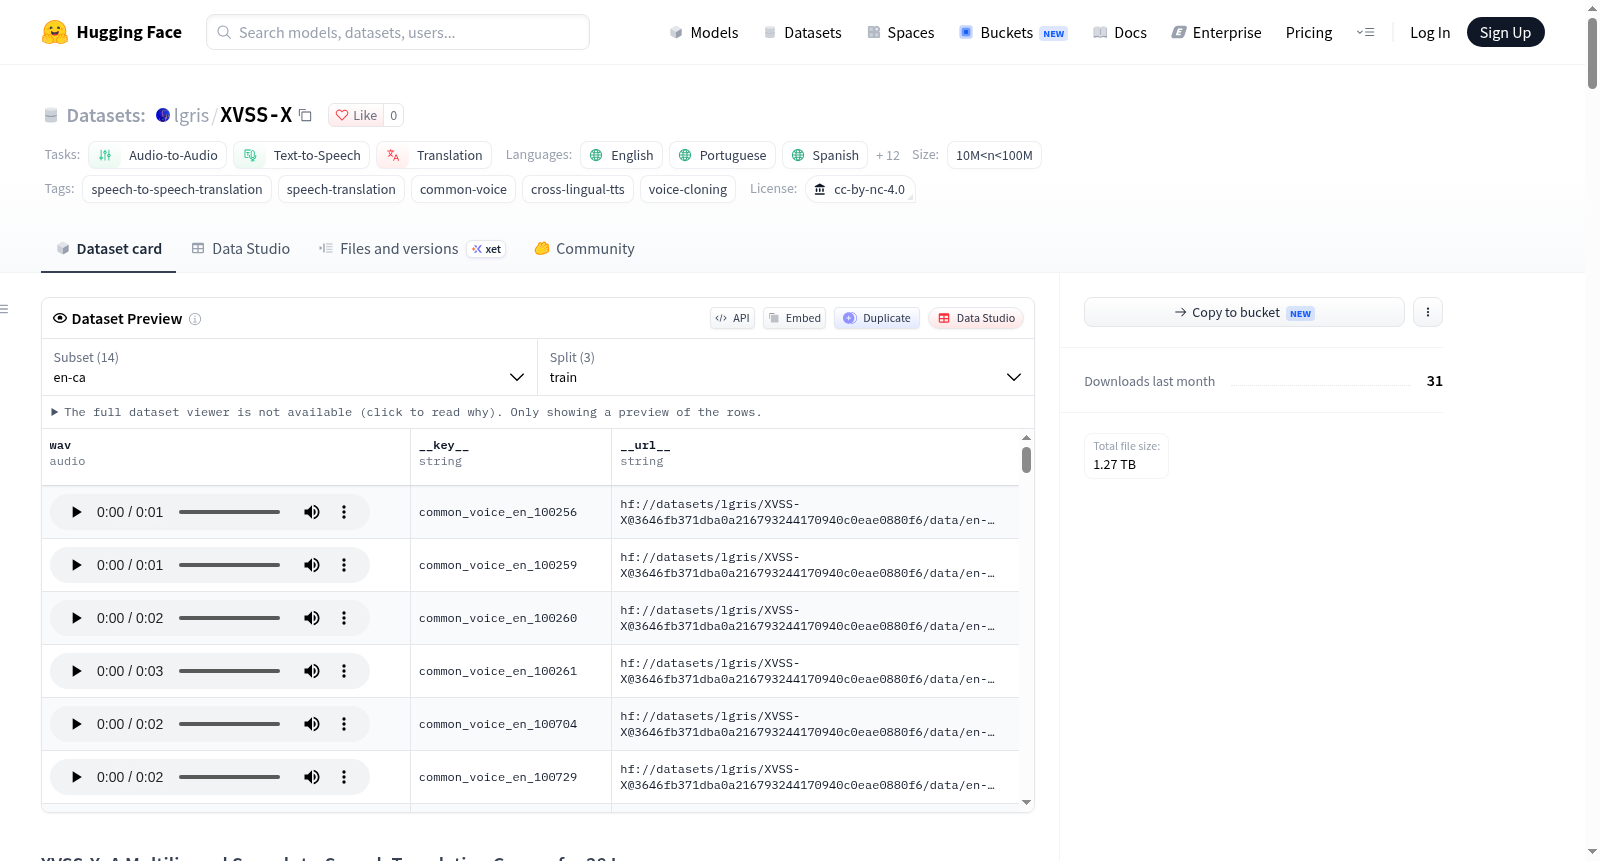
Task: Open the lgris owner profile link
Action: pos(191,115)
